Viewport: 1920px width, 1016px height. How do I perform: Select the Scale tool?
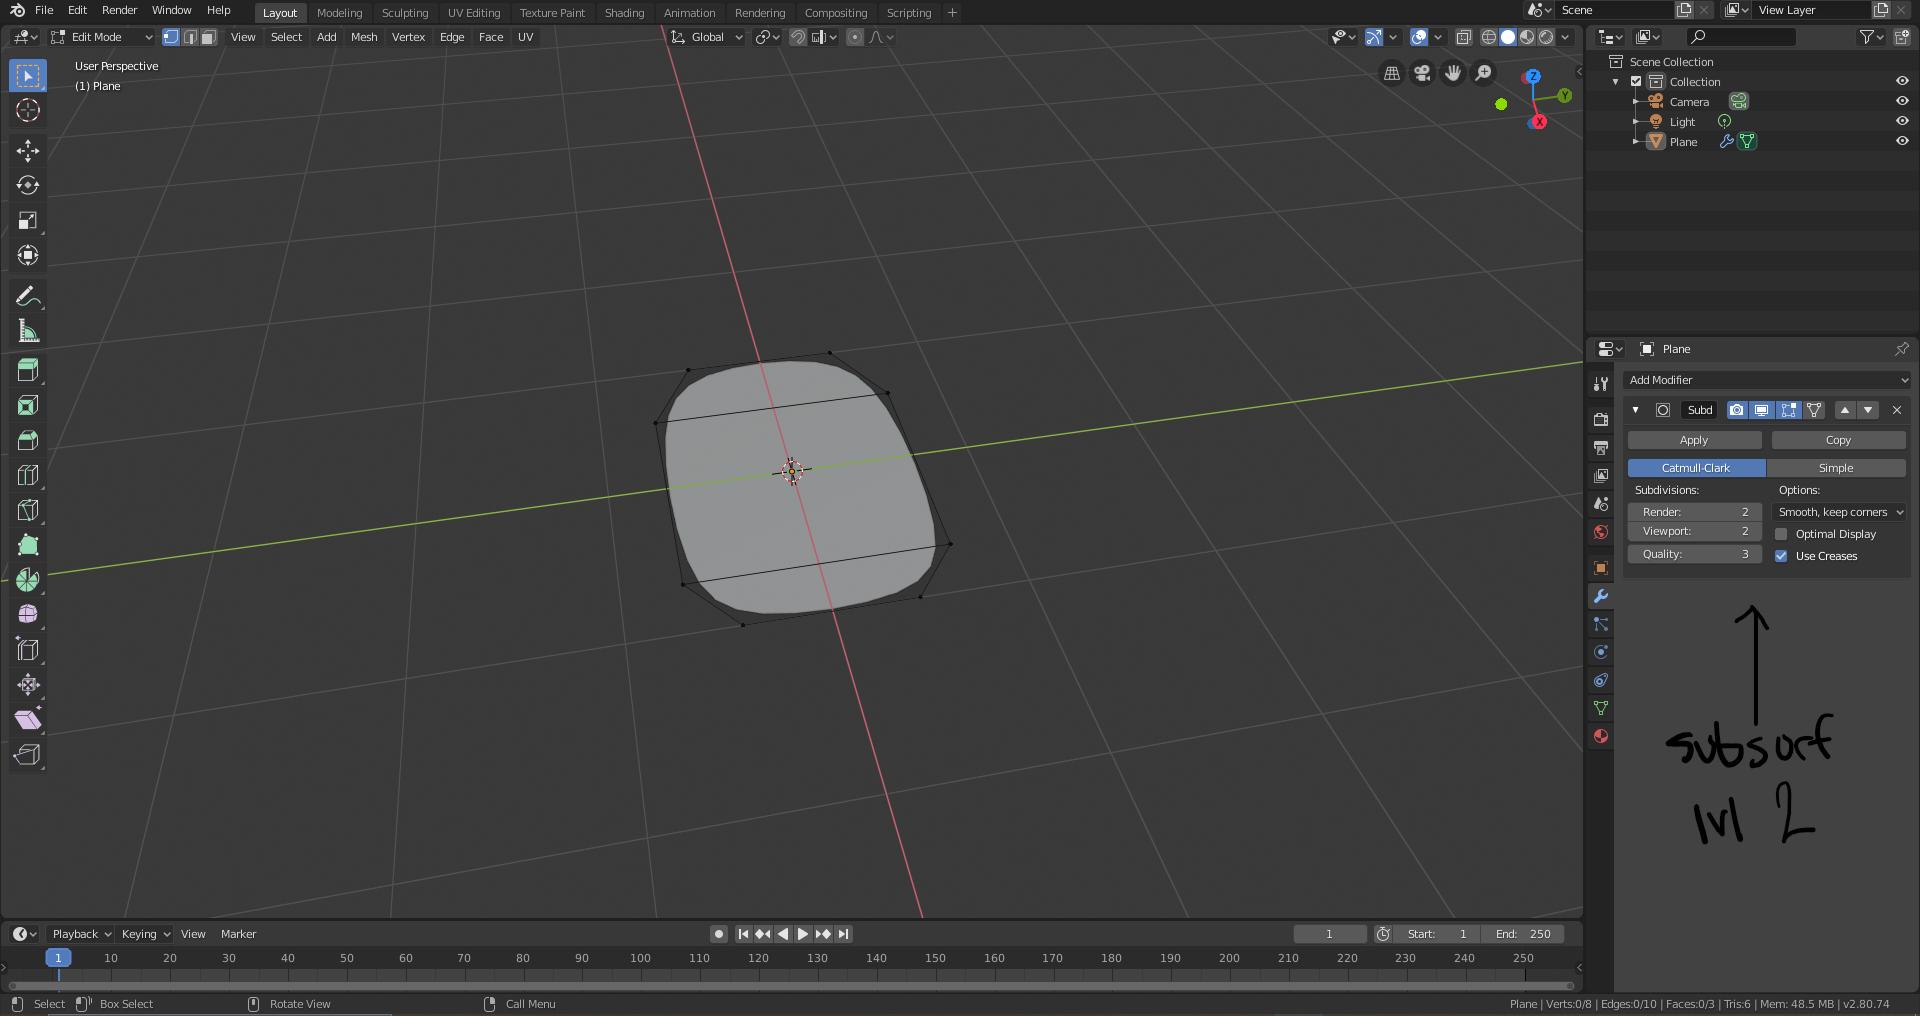(28, 221)
